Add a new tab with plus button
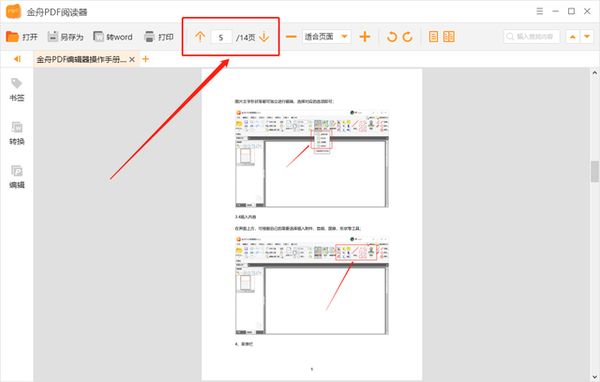600x382 pixels. tap(145, 59)
